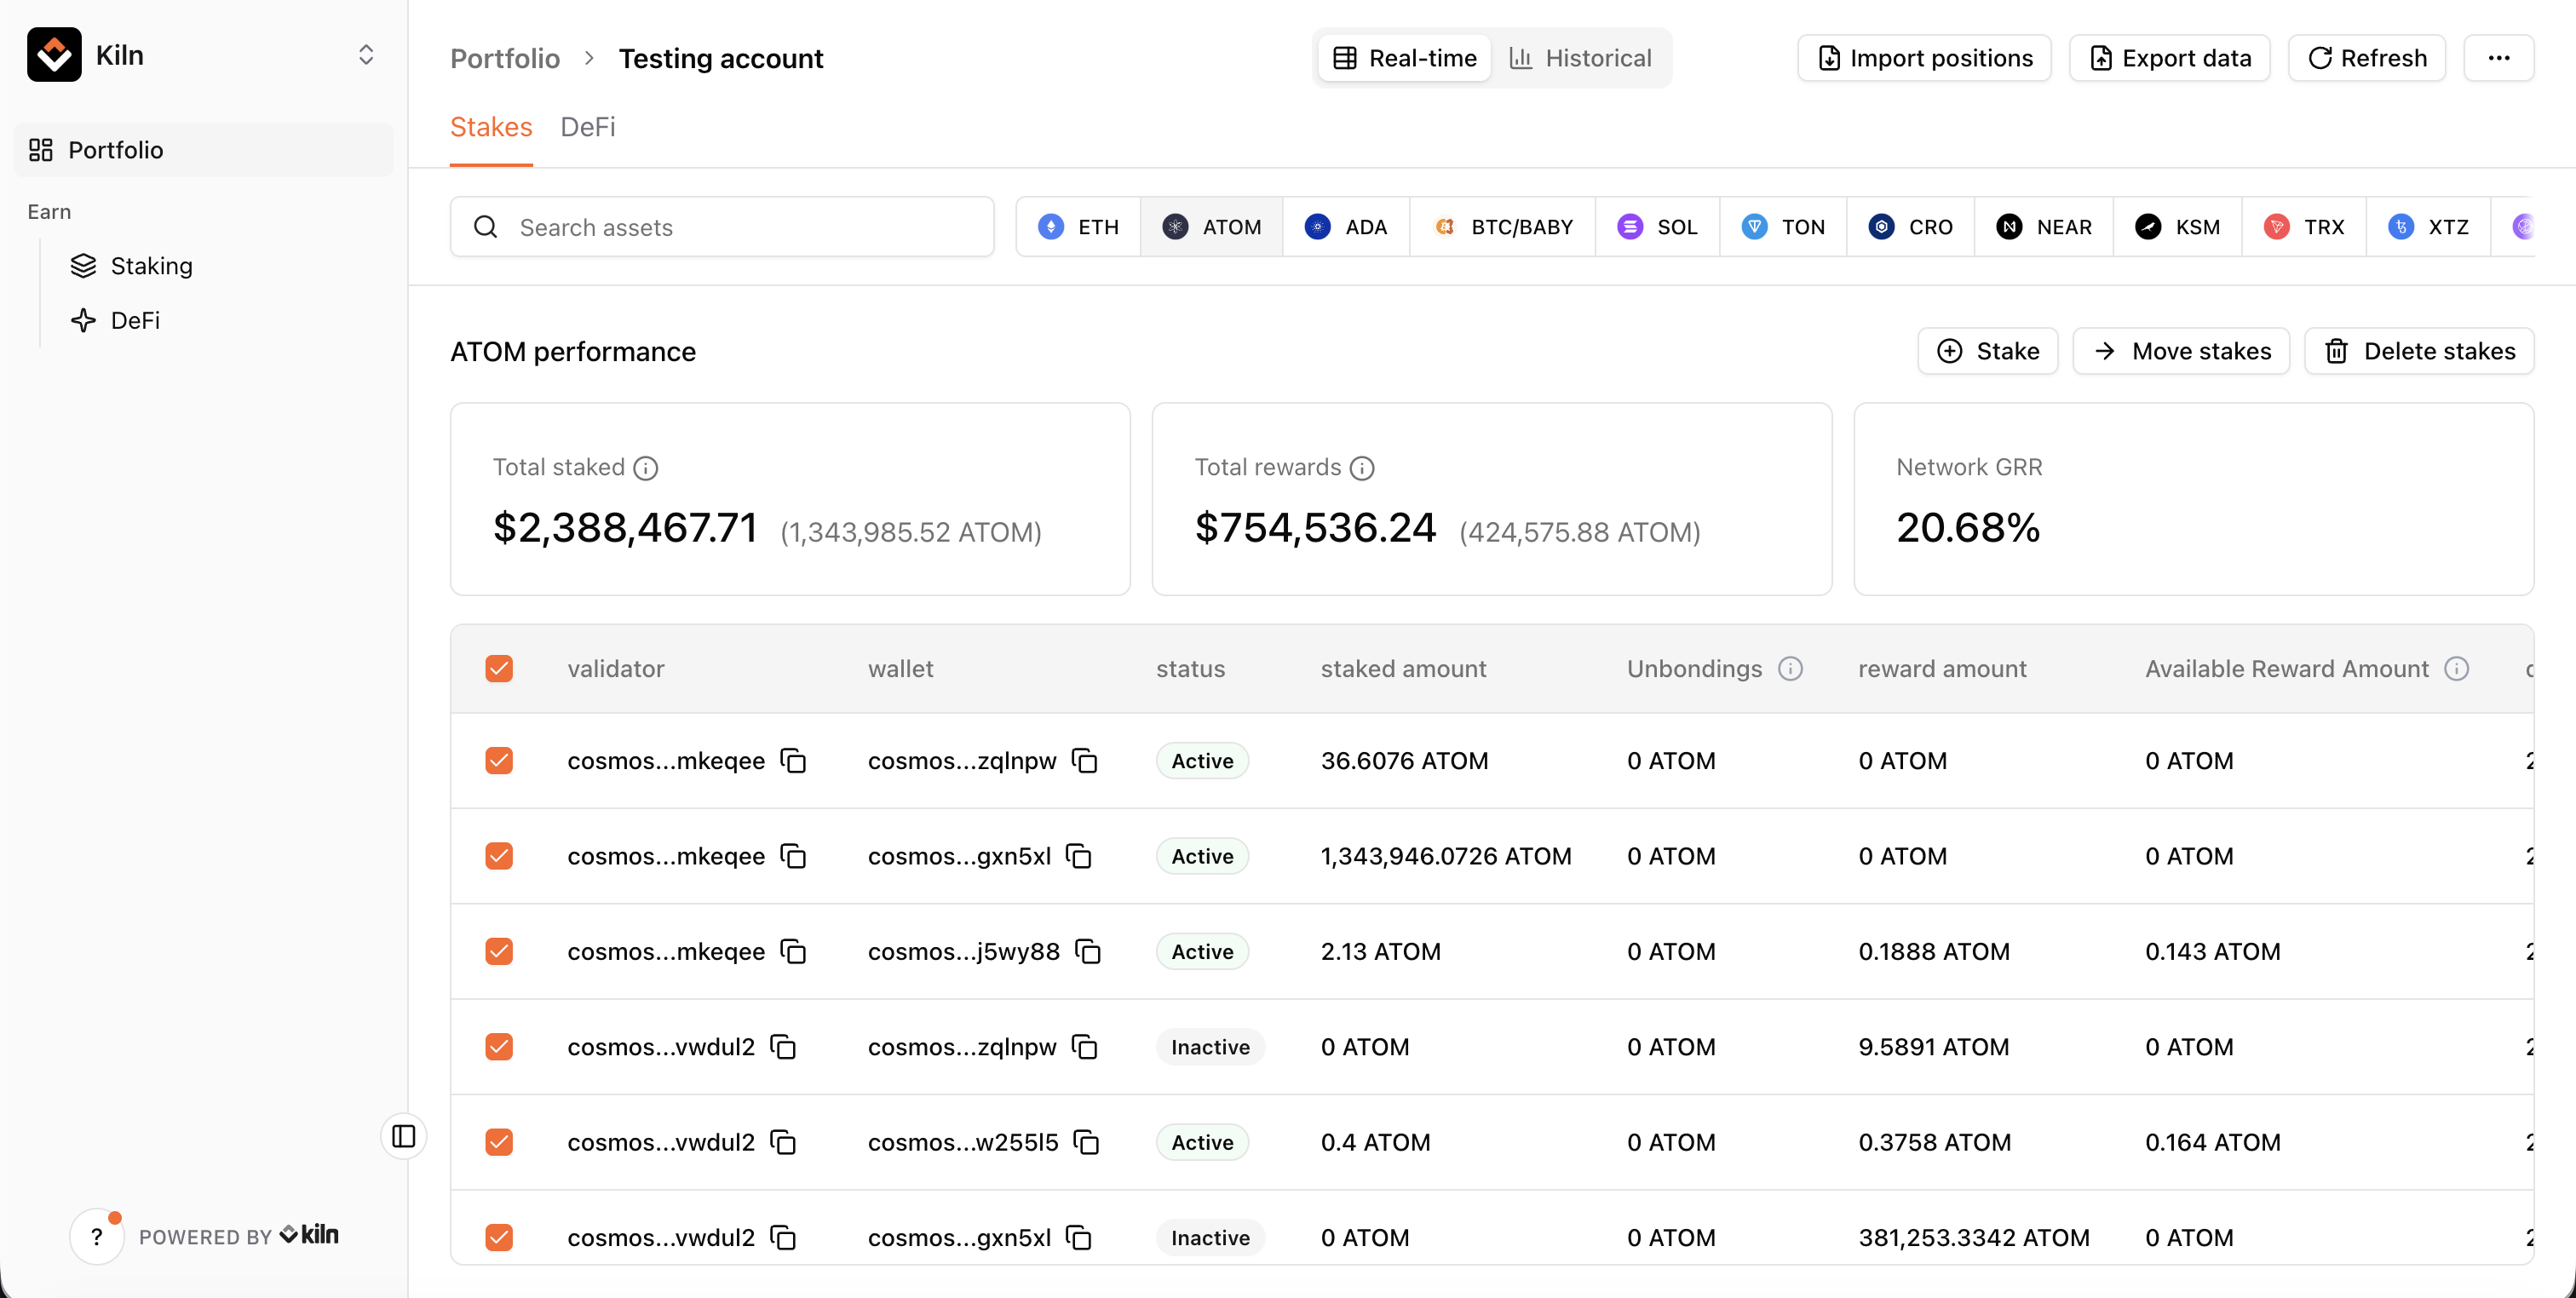The height and width of the screenshot is (1298, 2576).
Task: Filter by SOL asset chip
Action: coord(1657,227)
